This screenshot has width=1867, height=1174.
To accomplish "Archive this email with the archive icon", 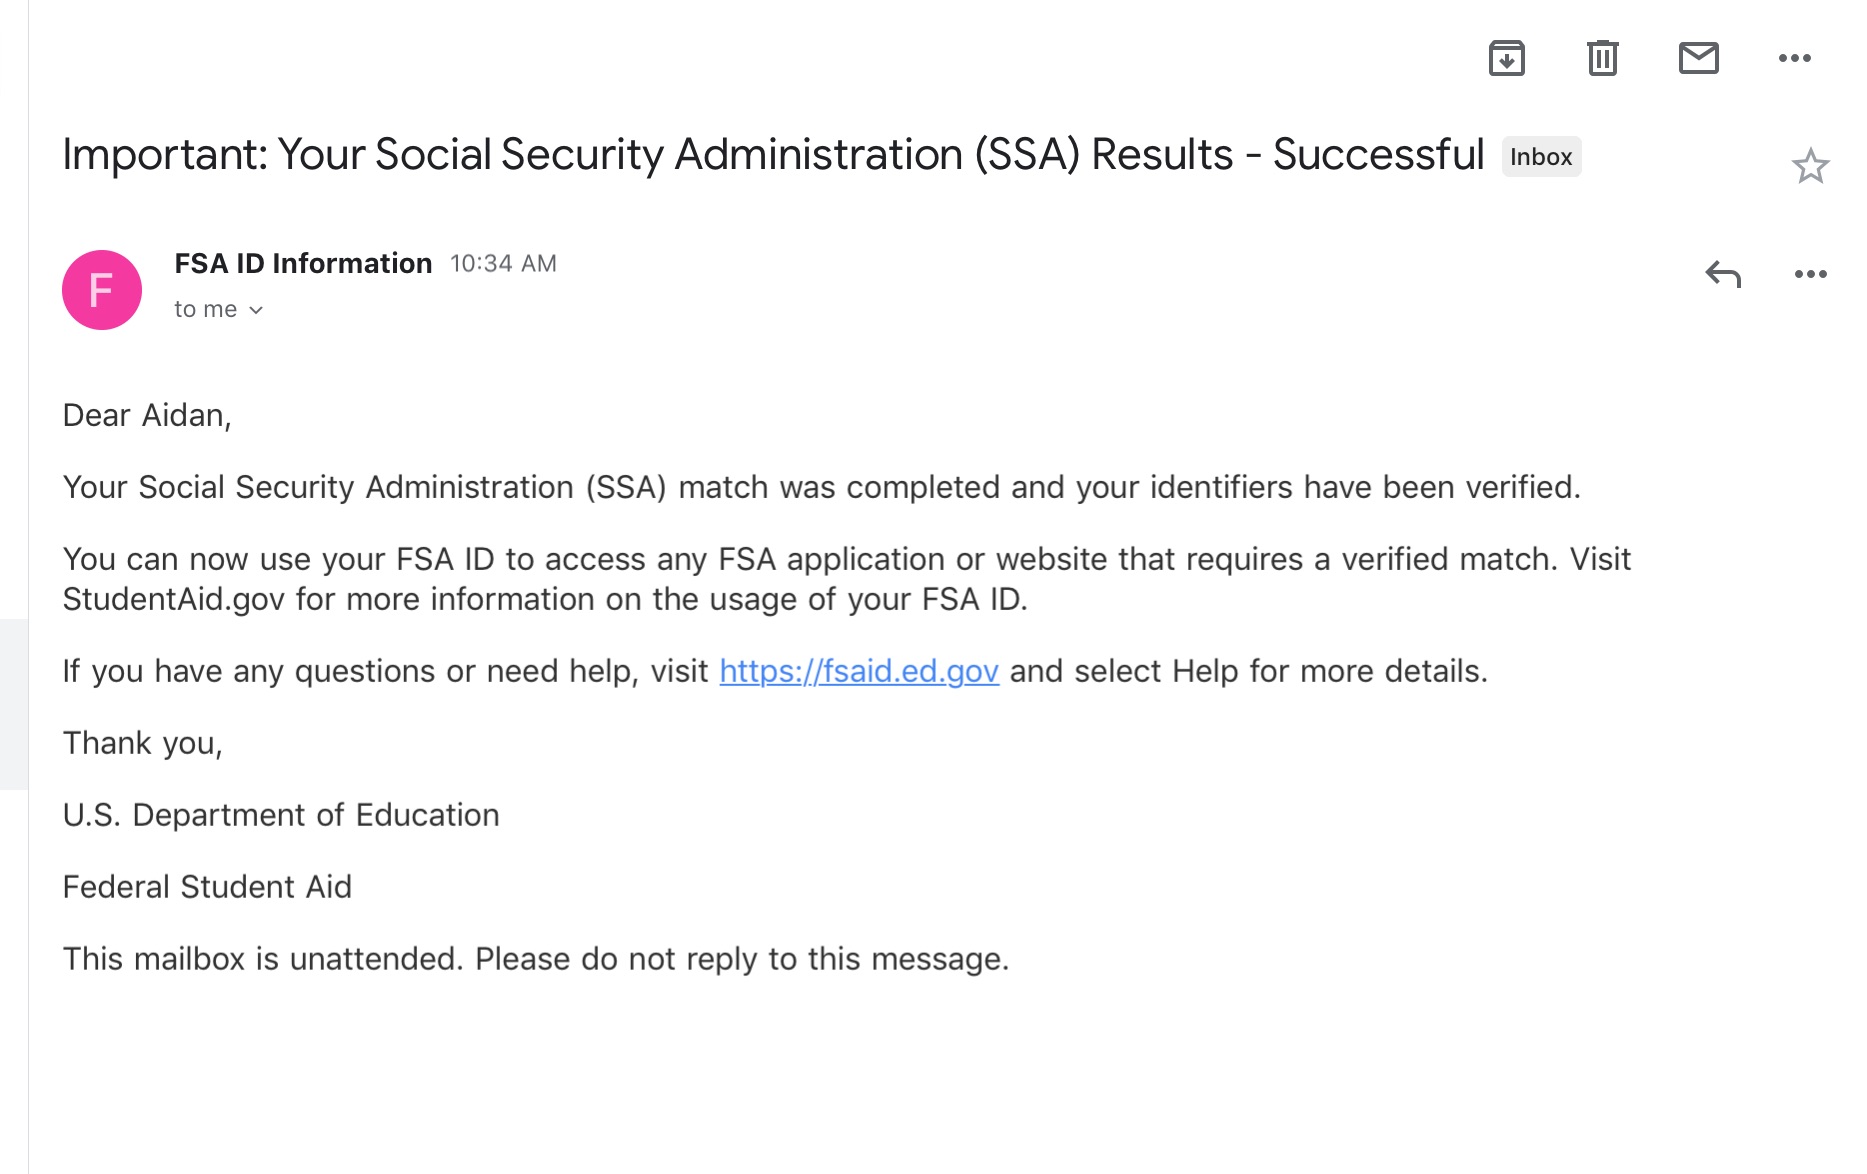I will click(x=1506, y=58).
